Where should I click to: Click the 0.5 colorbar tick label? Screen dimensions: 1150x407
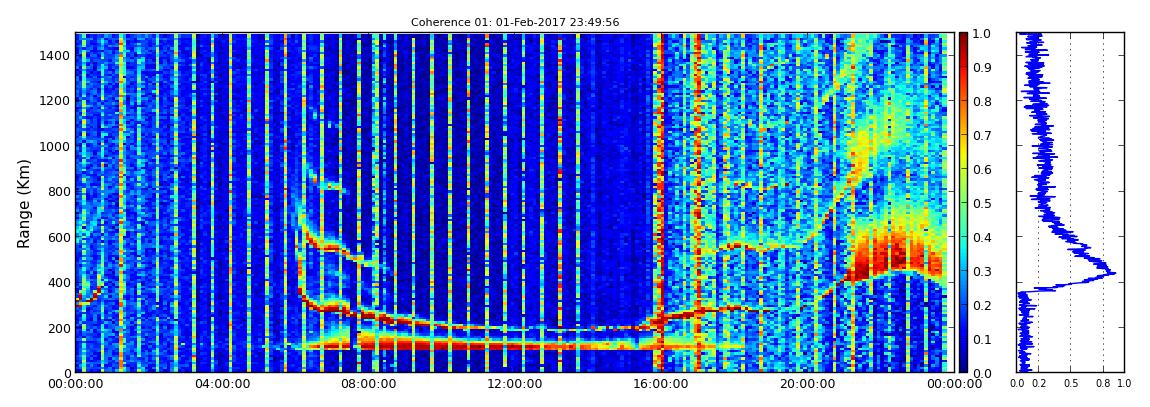click(981, 204)
